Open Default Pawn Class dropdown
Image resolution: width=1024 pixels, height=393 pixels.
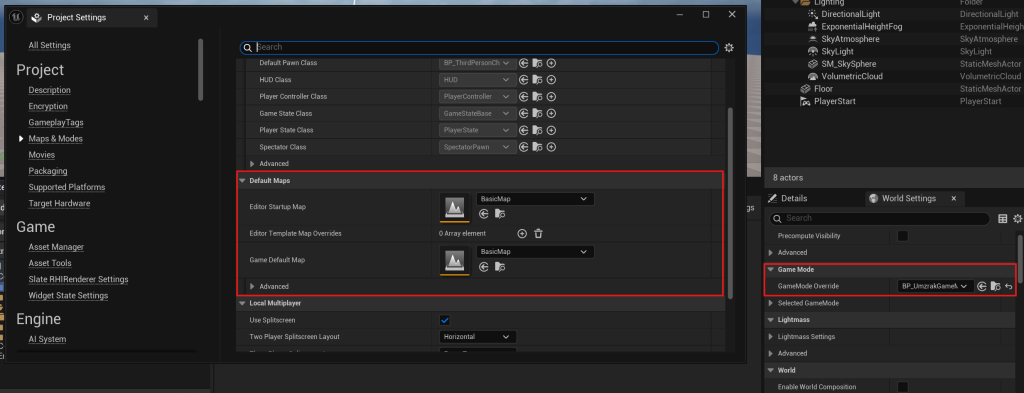477,63
